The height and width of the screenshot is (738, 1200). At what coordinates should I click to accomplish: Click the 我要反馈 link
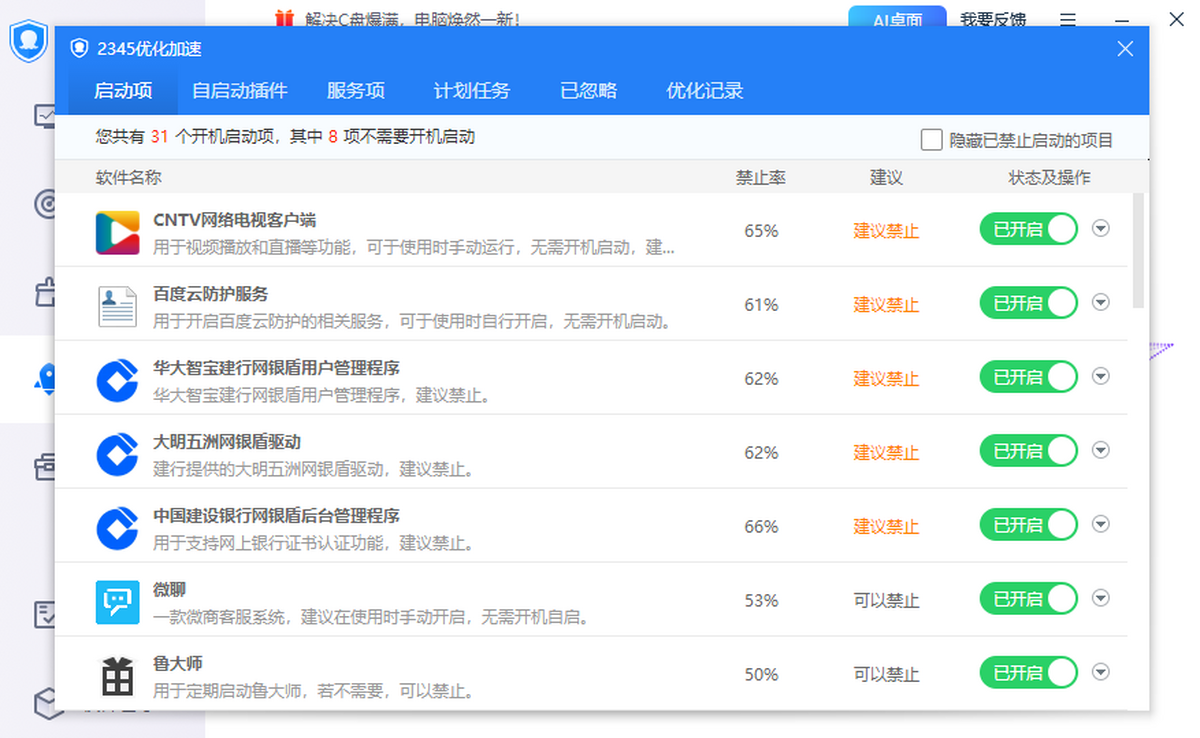click(x=993, y=20)
